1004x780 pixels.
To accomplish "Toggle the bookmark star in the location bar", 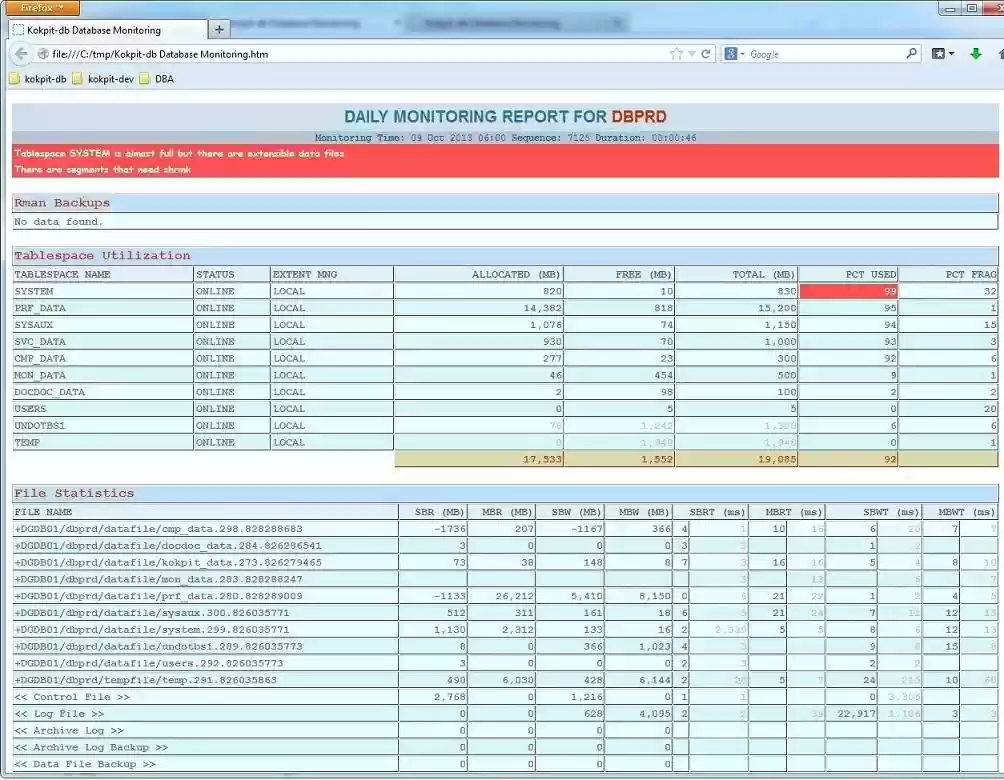I will point(675,53).
